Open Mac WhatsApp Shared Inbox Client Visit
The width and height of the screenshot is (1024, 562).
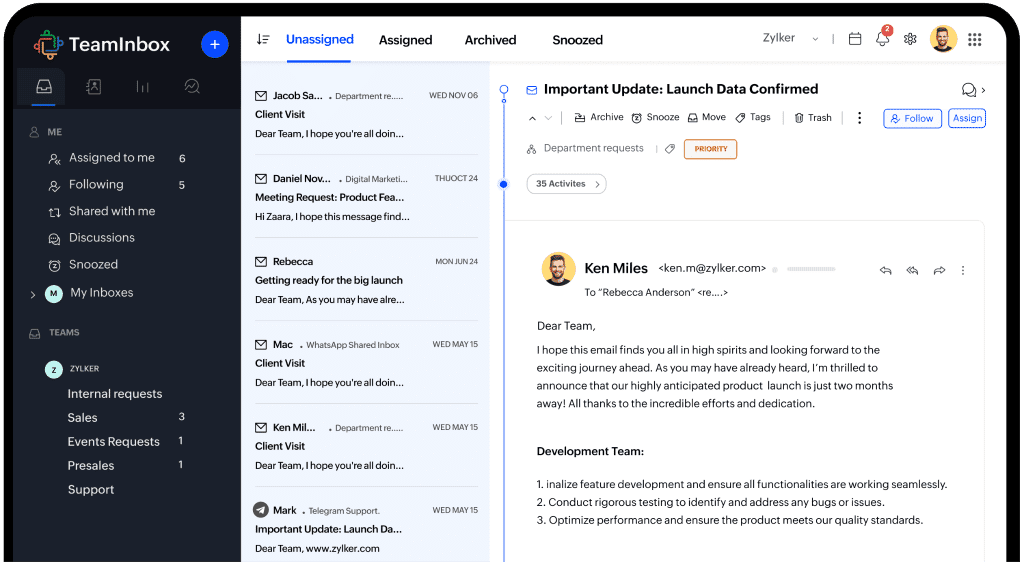tap(366, 363)
